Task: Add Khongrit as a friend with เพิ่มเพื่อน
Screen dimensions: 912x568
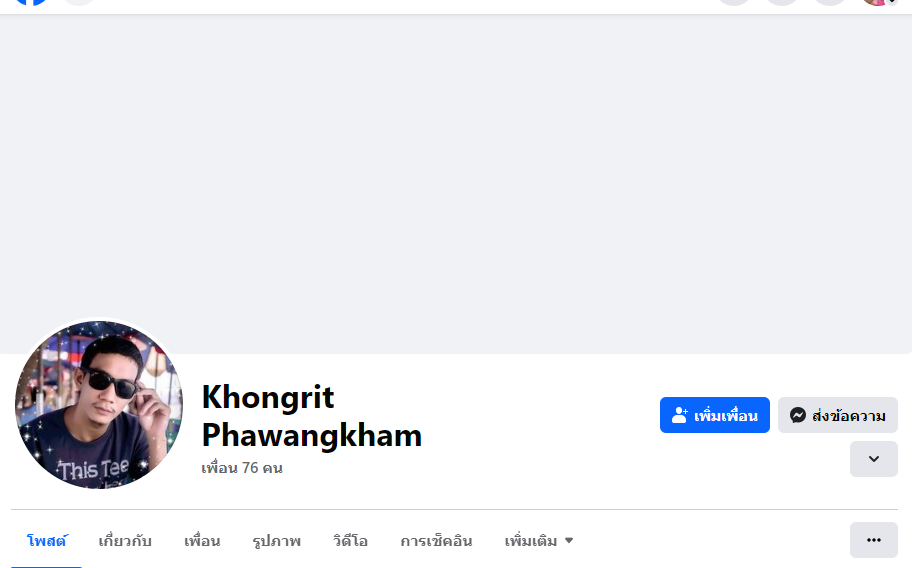Action: point(715,415)
